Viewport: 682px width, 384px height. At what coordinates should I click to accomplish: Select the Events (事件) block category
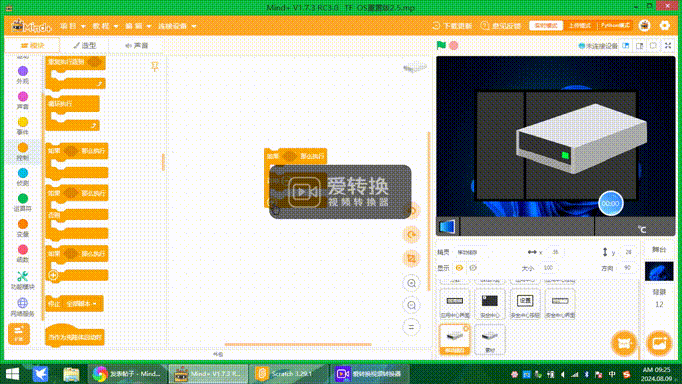[23, 126]
